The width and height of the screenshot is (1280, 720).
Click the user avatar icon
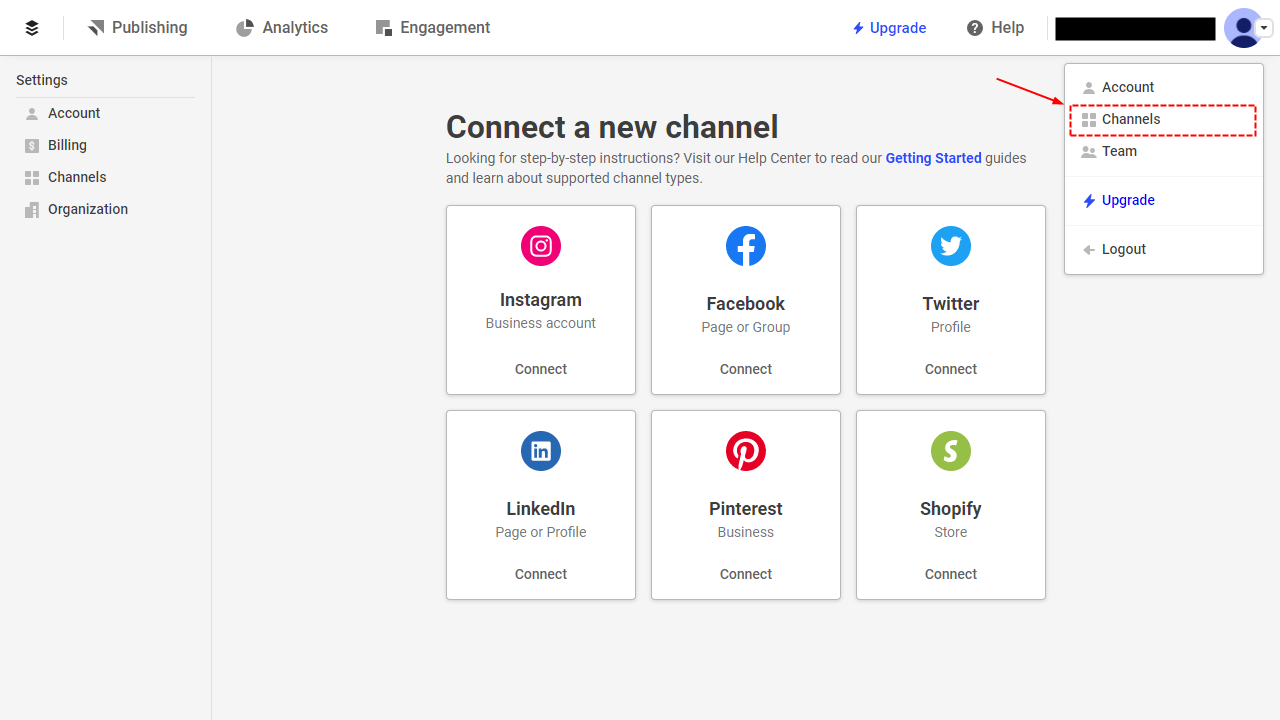[x=1243, y=28]
